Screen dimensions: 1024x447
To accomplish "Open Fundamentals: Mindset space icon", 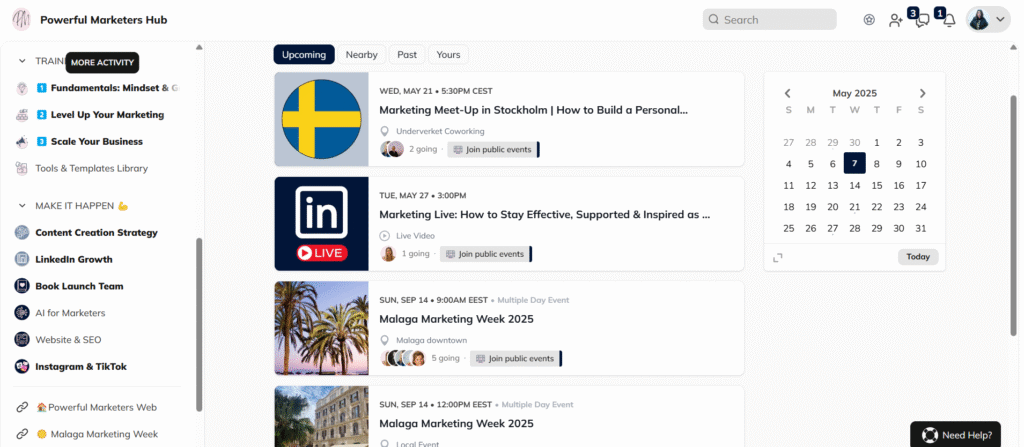I will point(22,88).
